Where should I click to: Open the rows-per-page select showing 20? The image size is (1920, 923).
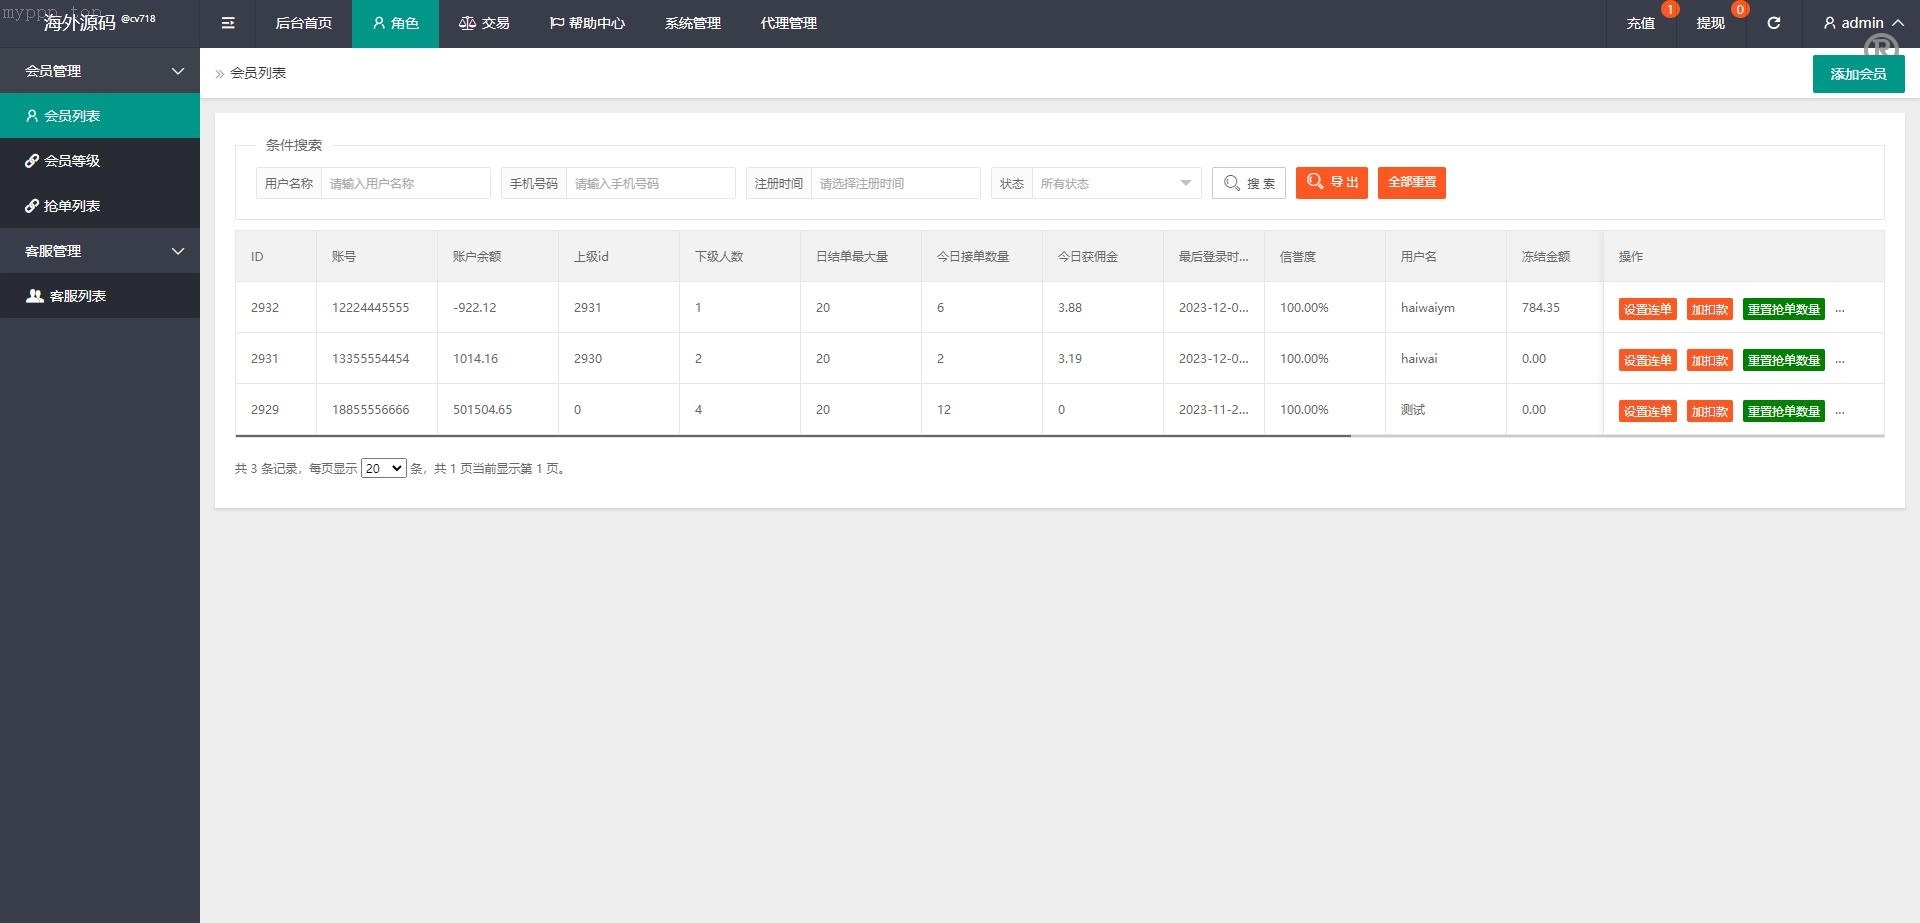tap(383, 468)
